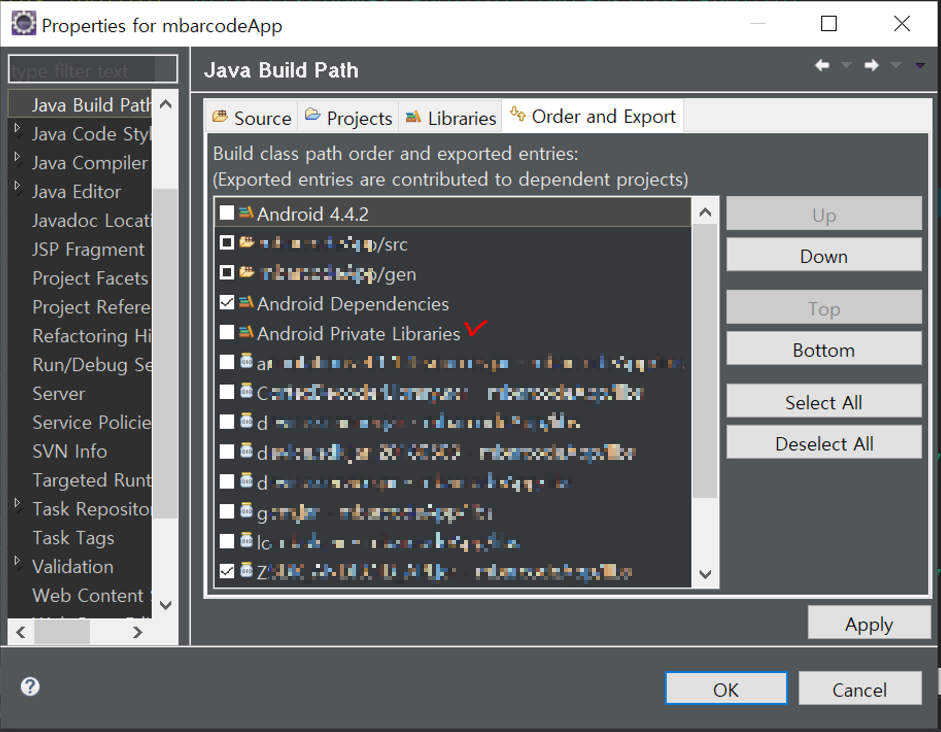941x732 pixels.
Task: Click the Android Dependencies library icon
Action: coord(245,302)
